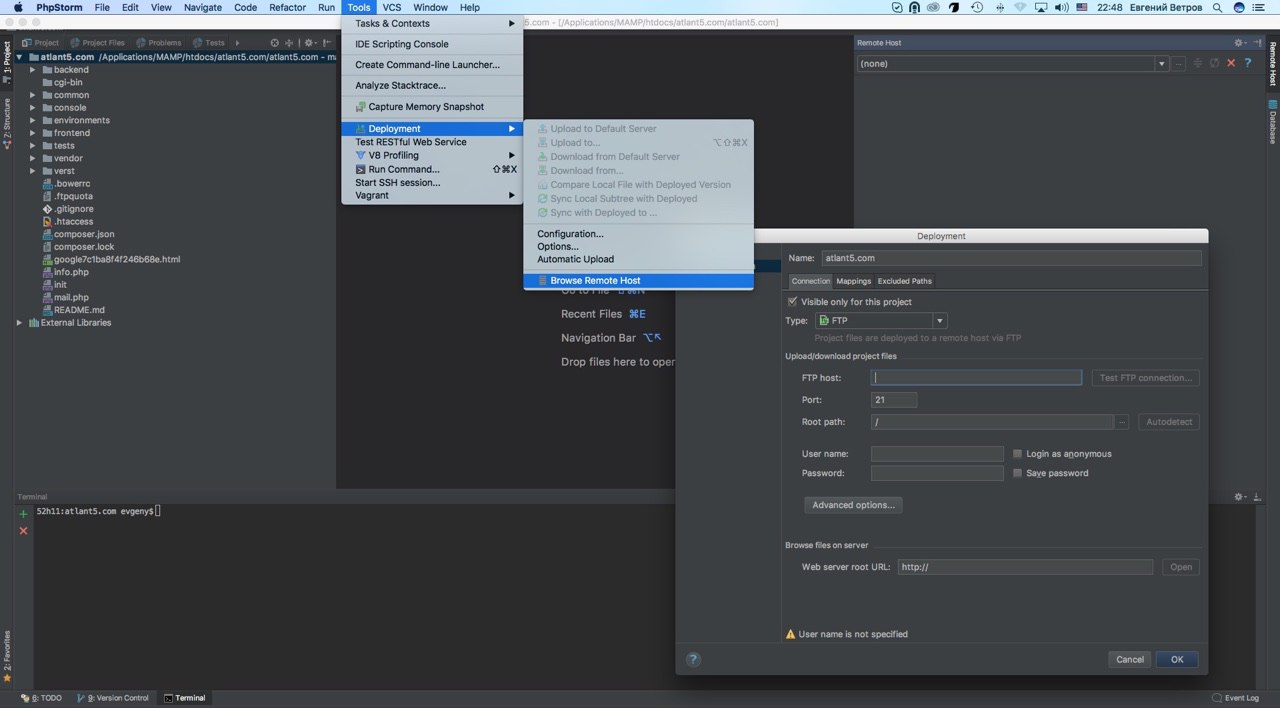Open the Tasks & Contexts submenu
The height and width of the screenshot is (708, 1280).
[x=432, y=24]
